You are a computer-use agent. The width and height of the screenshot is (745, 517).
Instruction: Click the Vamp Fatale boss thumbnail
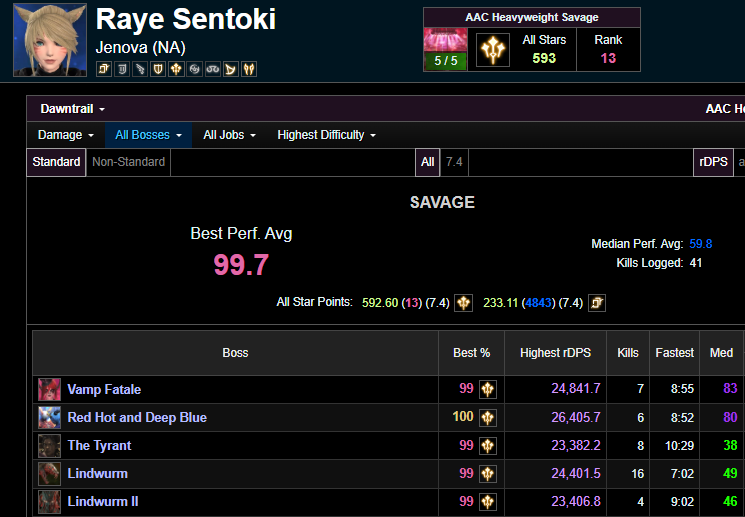pyautogui.click(x=49, y=389)
